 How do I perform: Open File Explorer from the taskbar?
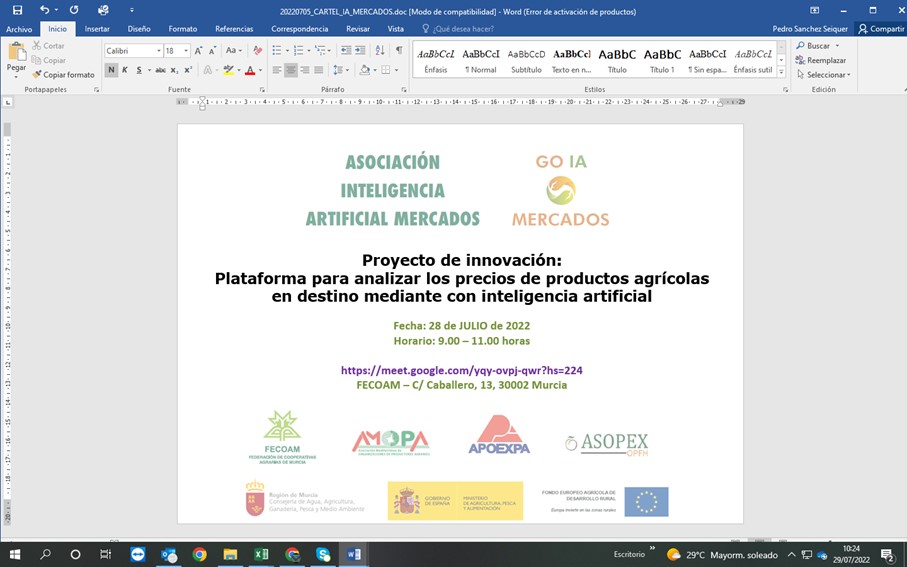(230, 554)
